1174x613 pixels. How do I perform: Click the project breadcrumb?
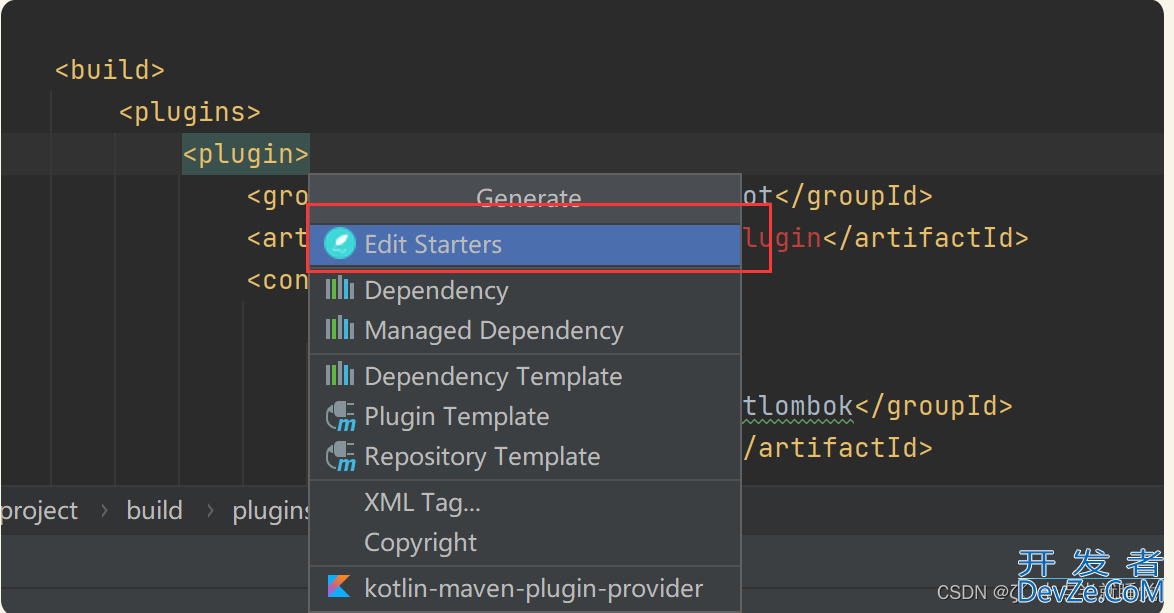tap(39, 510)
